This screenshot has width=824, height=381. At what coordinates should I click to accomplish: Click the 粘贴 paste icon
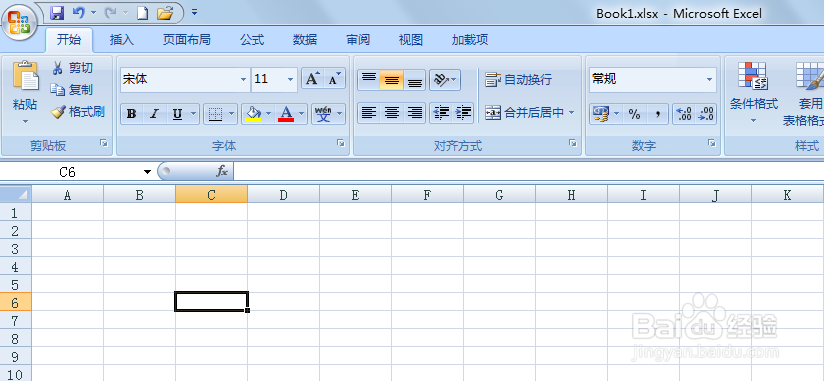click(25, 76)
